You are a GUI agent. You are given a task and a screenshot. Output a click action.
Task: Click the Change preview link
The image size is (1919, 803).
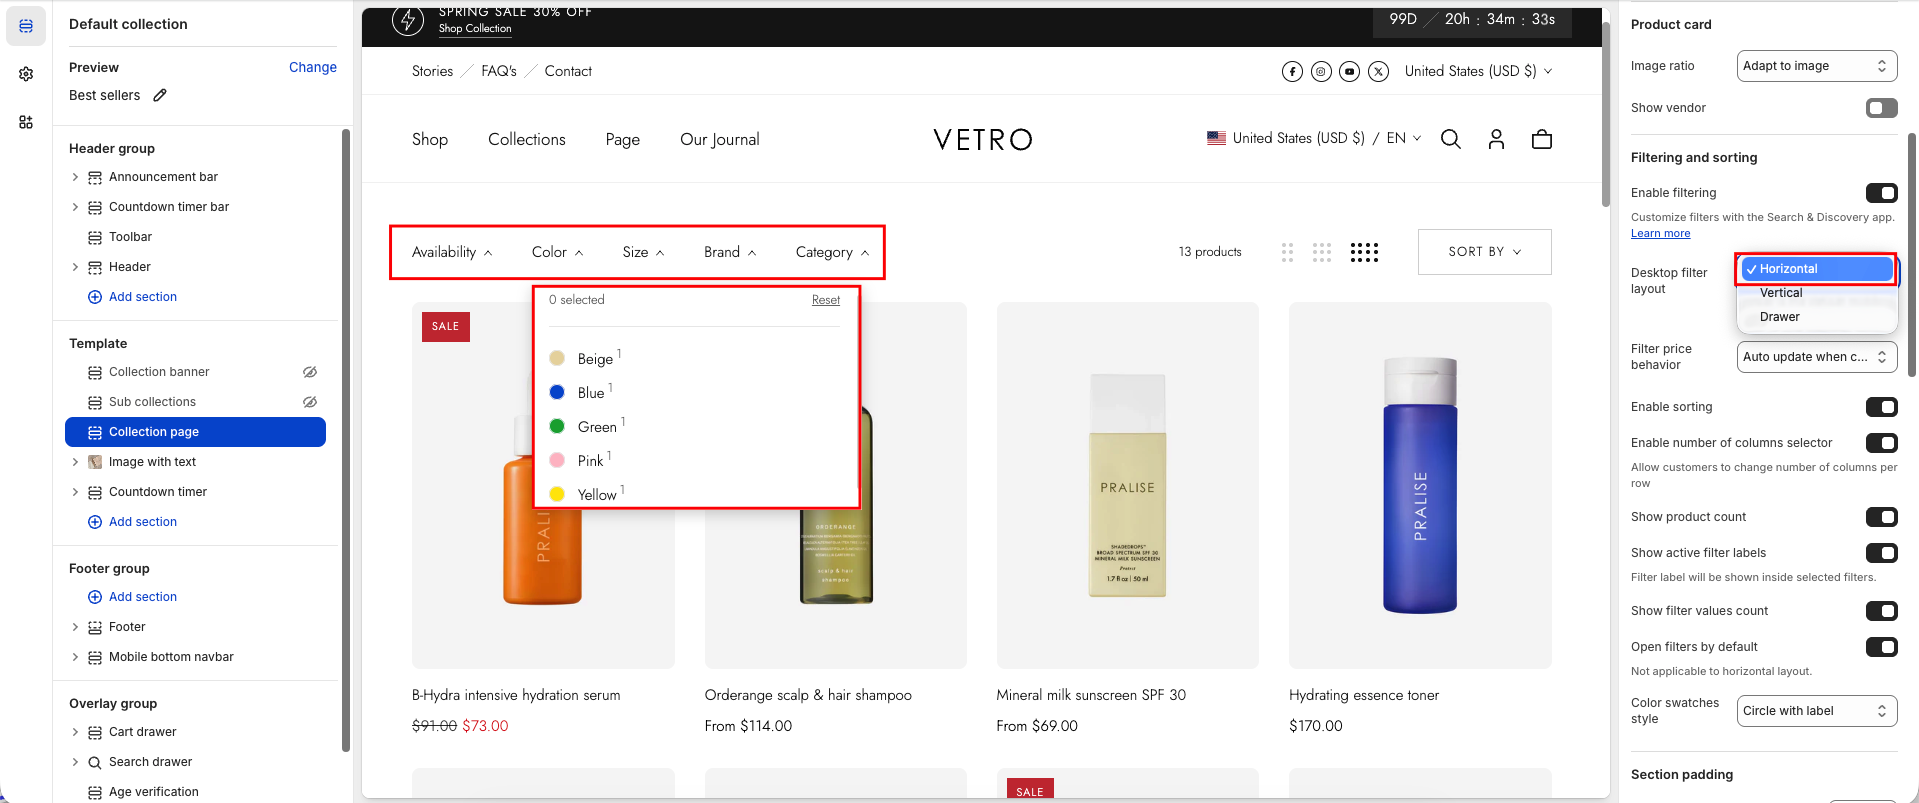click(x=312, y=67)
